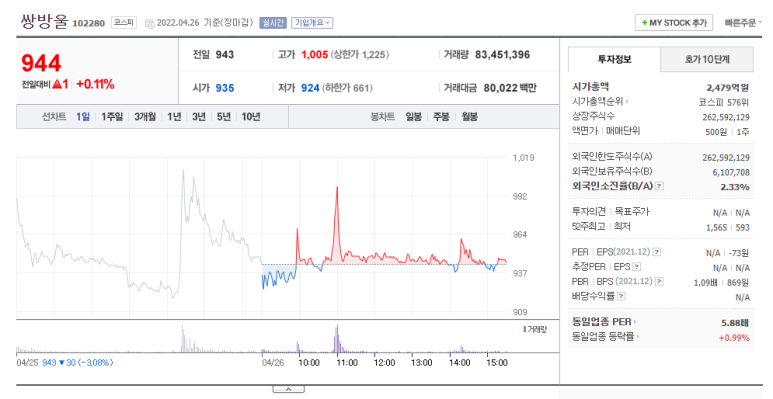Open help icon beside 배당수익률
773x399 pixels.
tap(621, 296)
